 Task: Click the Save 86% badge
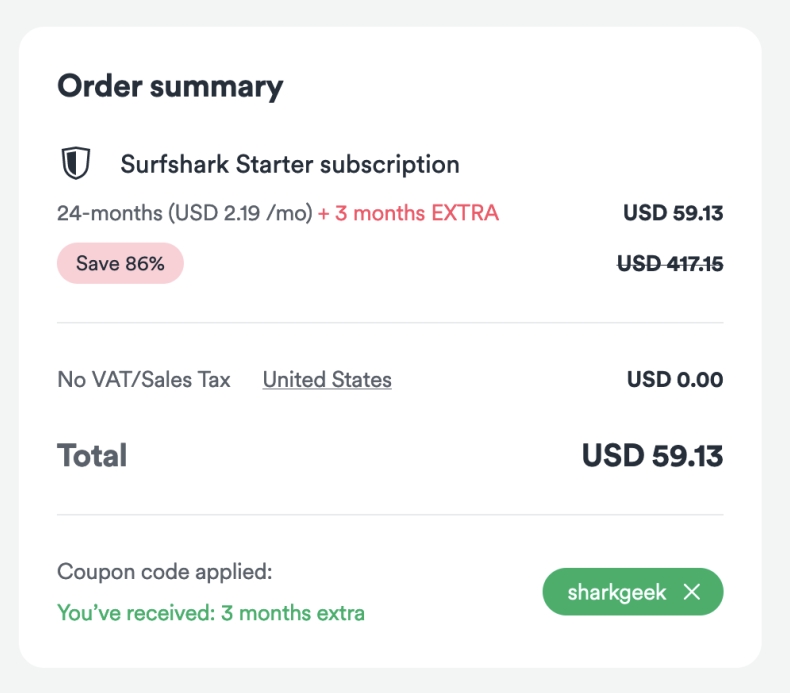click(x=120, y=264)
